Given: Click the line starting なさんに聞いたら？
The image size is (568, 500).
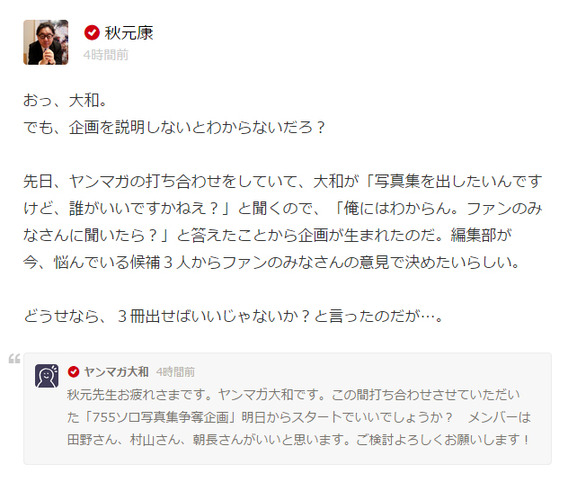Looking at the screenshot, I should (267, 235).
